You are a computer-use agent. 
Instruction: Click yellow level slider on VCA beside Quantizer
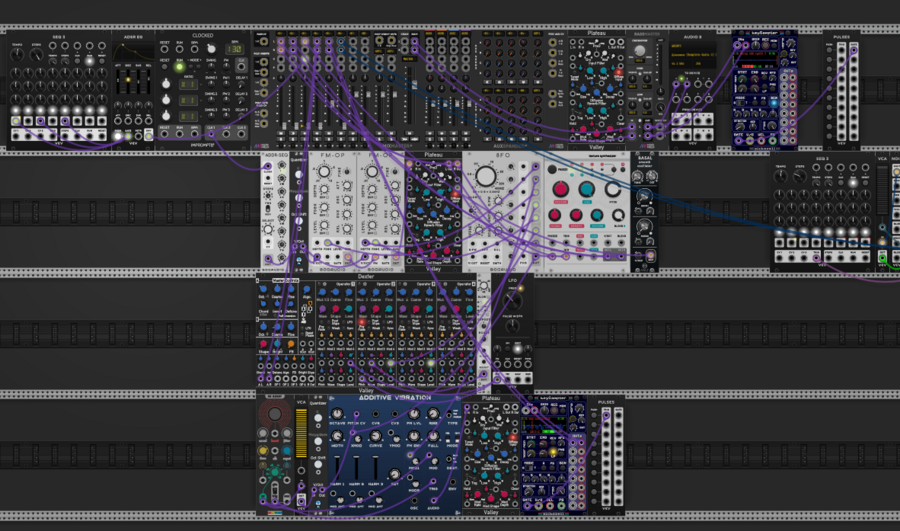[301, 433]
